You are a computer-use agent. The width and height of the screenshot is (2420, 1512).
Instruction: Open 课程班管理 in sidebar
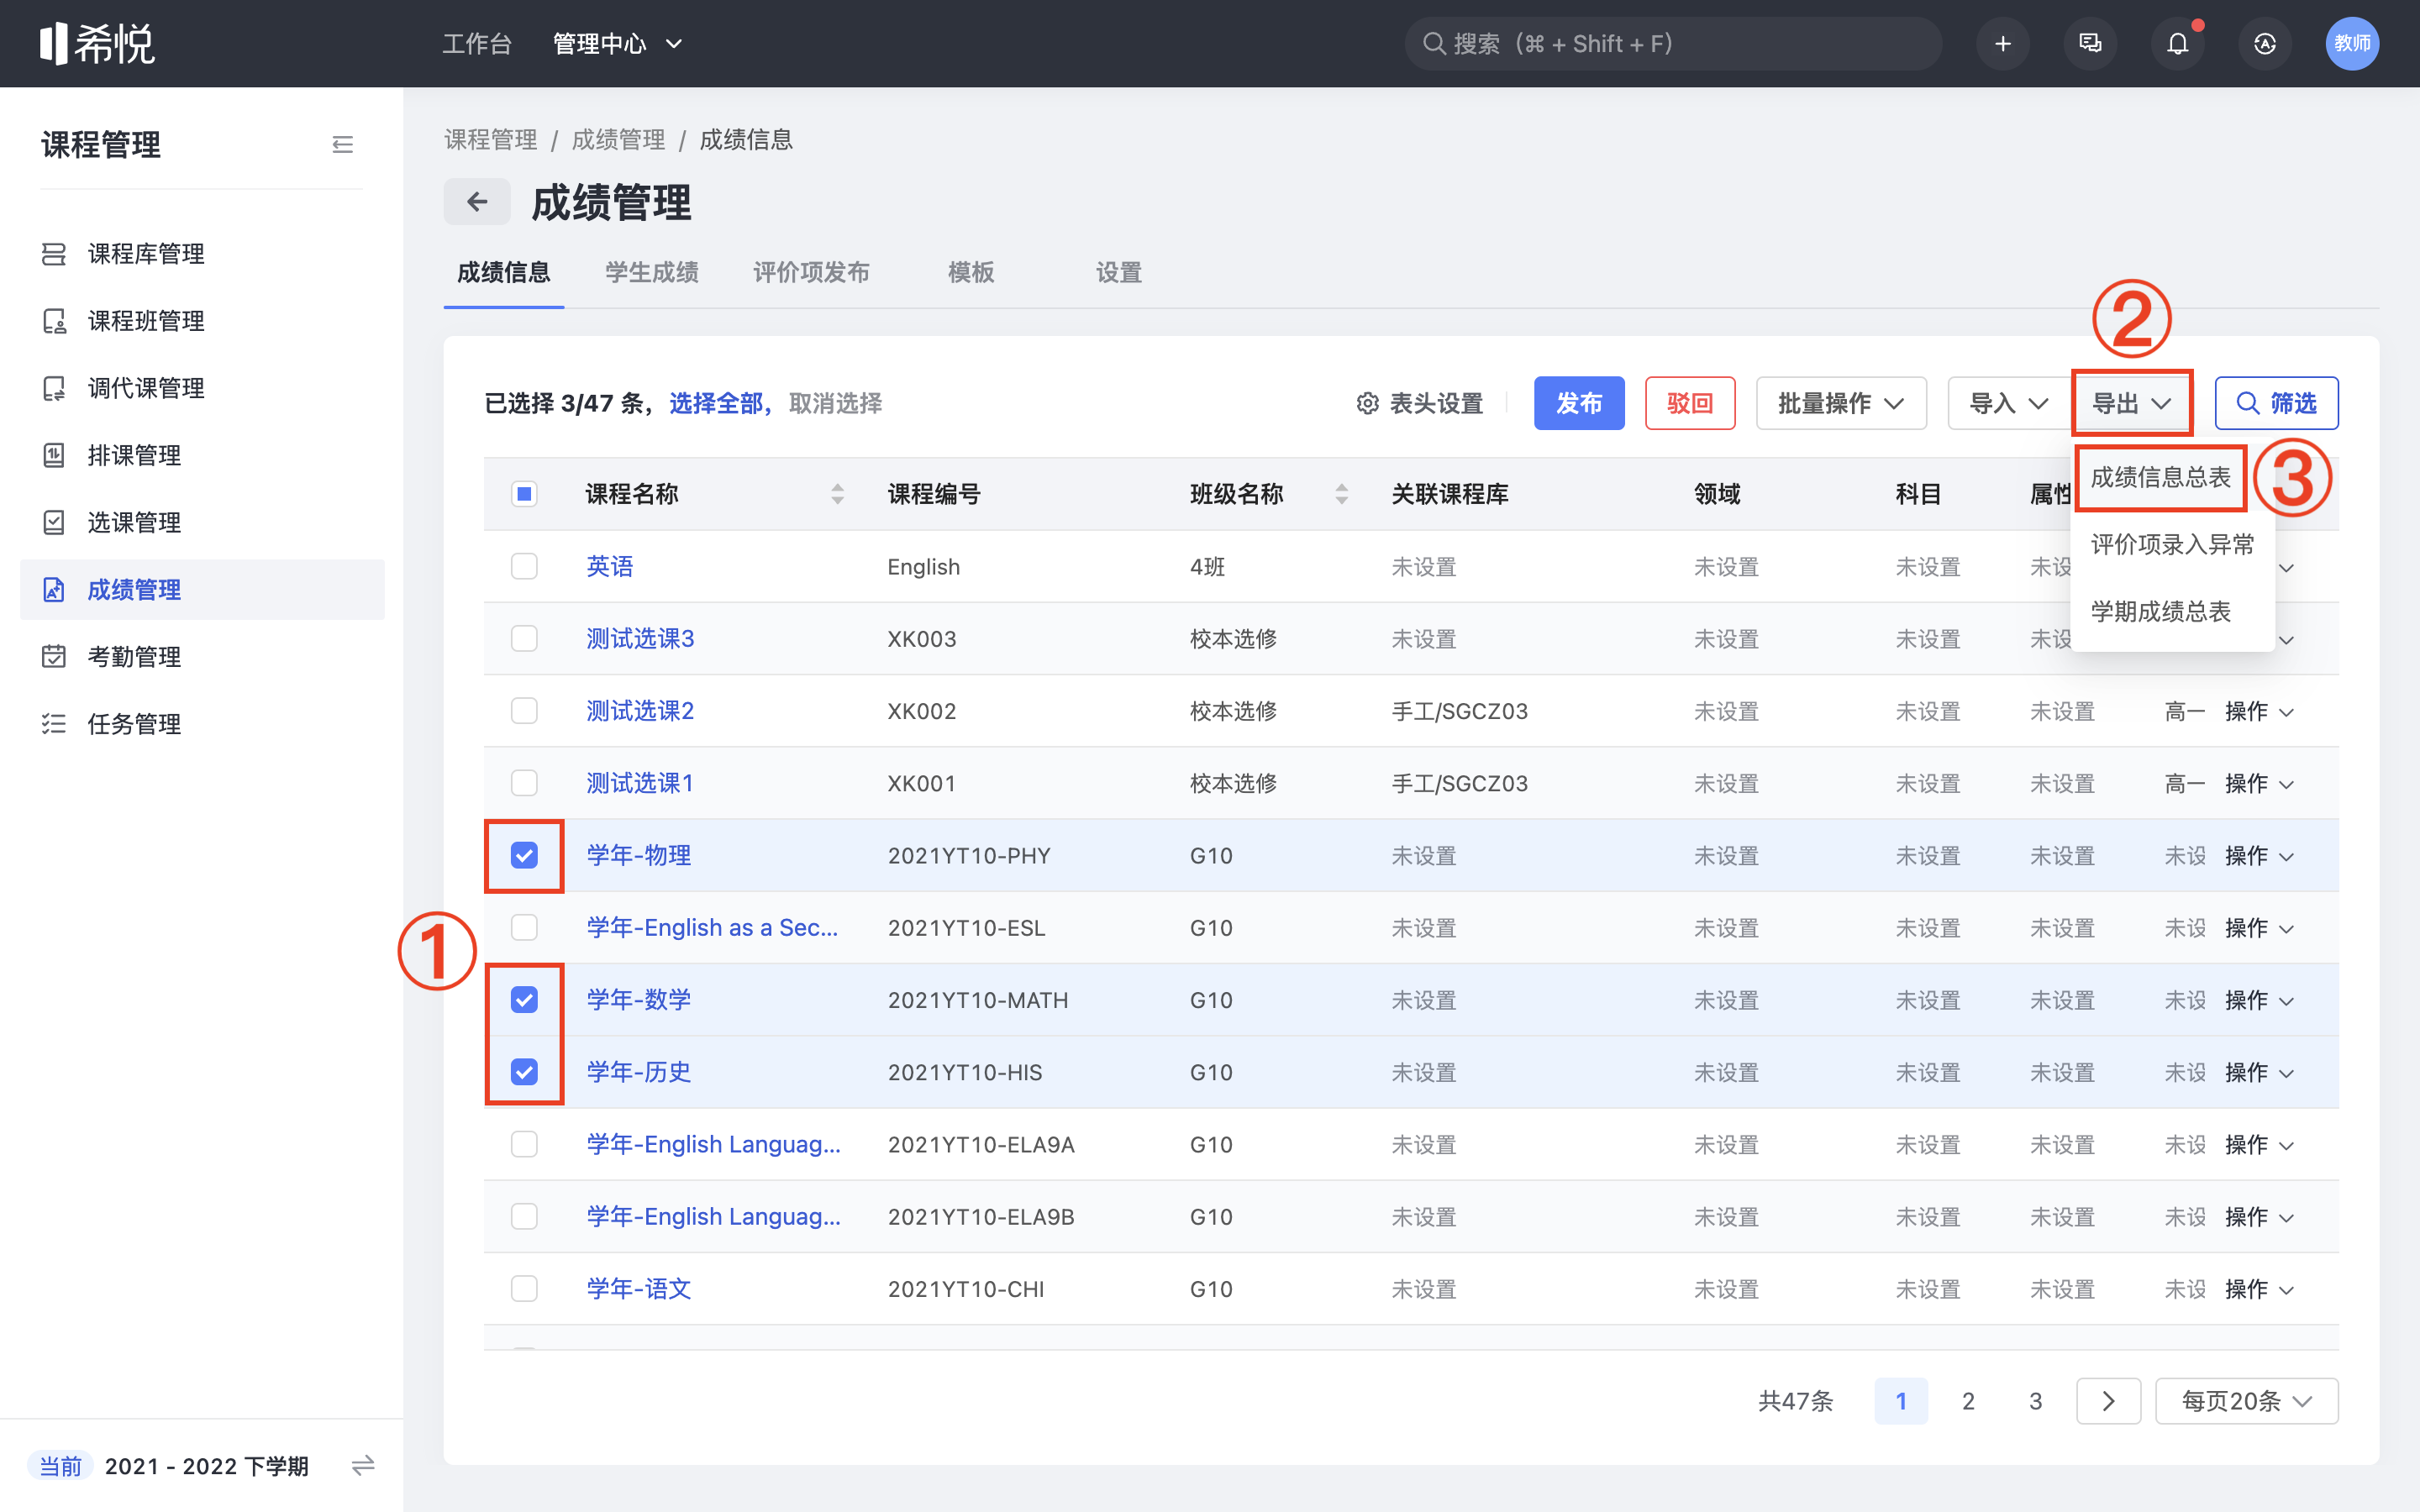tap(202, 321)
